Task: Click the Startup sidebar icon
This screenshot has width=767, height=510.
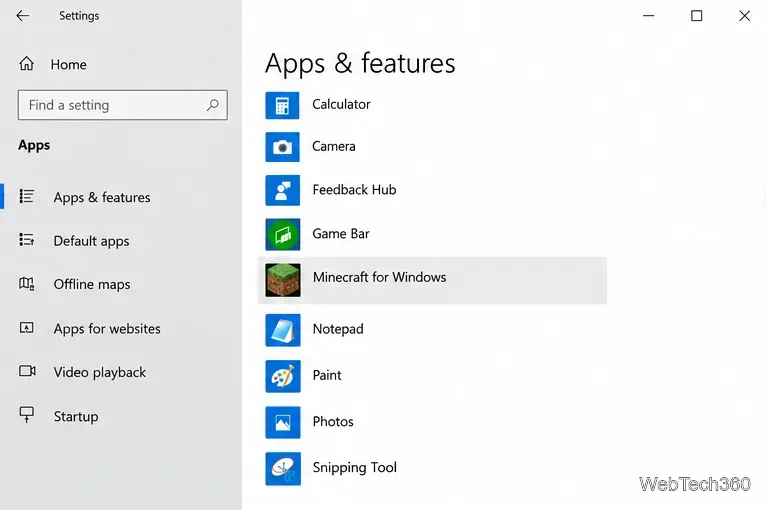Action: pos(26,415)
